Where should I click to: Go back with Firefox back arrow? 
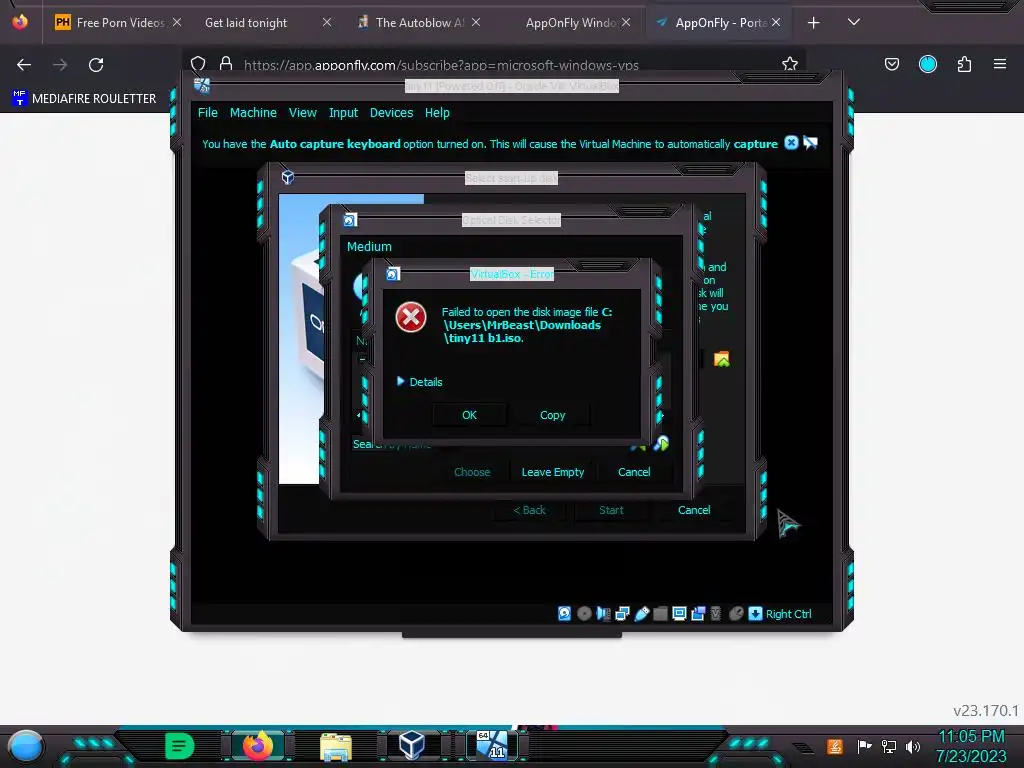(x=24, y=65)
